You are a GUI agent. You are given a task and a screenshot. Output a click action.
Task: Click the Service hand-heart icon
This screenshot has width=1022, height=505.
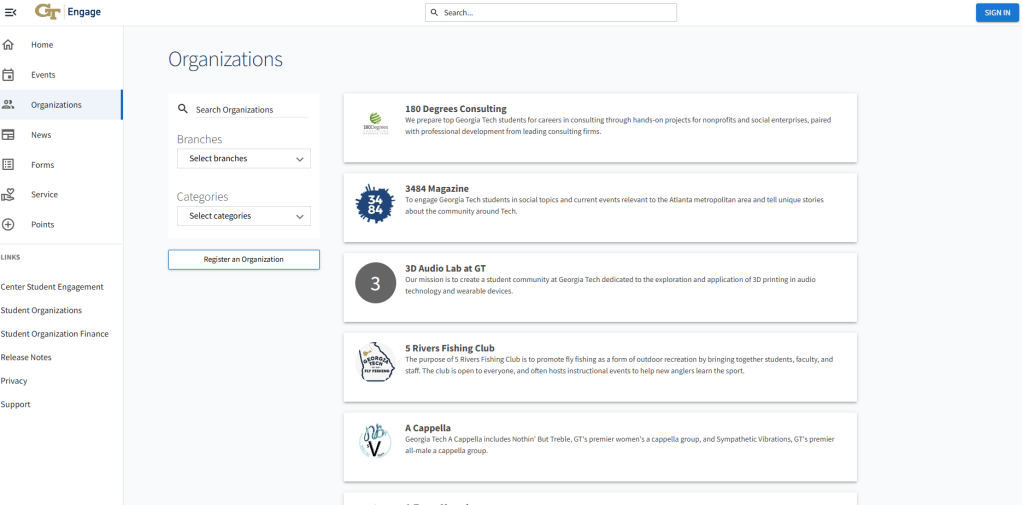(x=8, y=194)
